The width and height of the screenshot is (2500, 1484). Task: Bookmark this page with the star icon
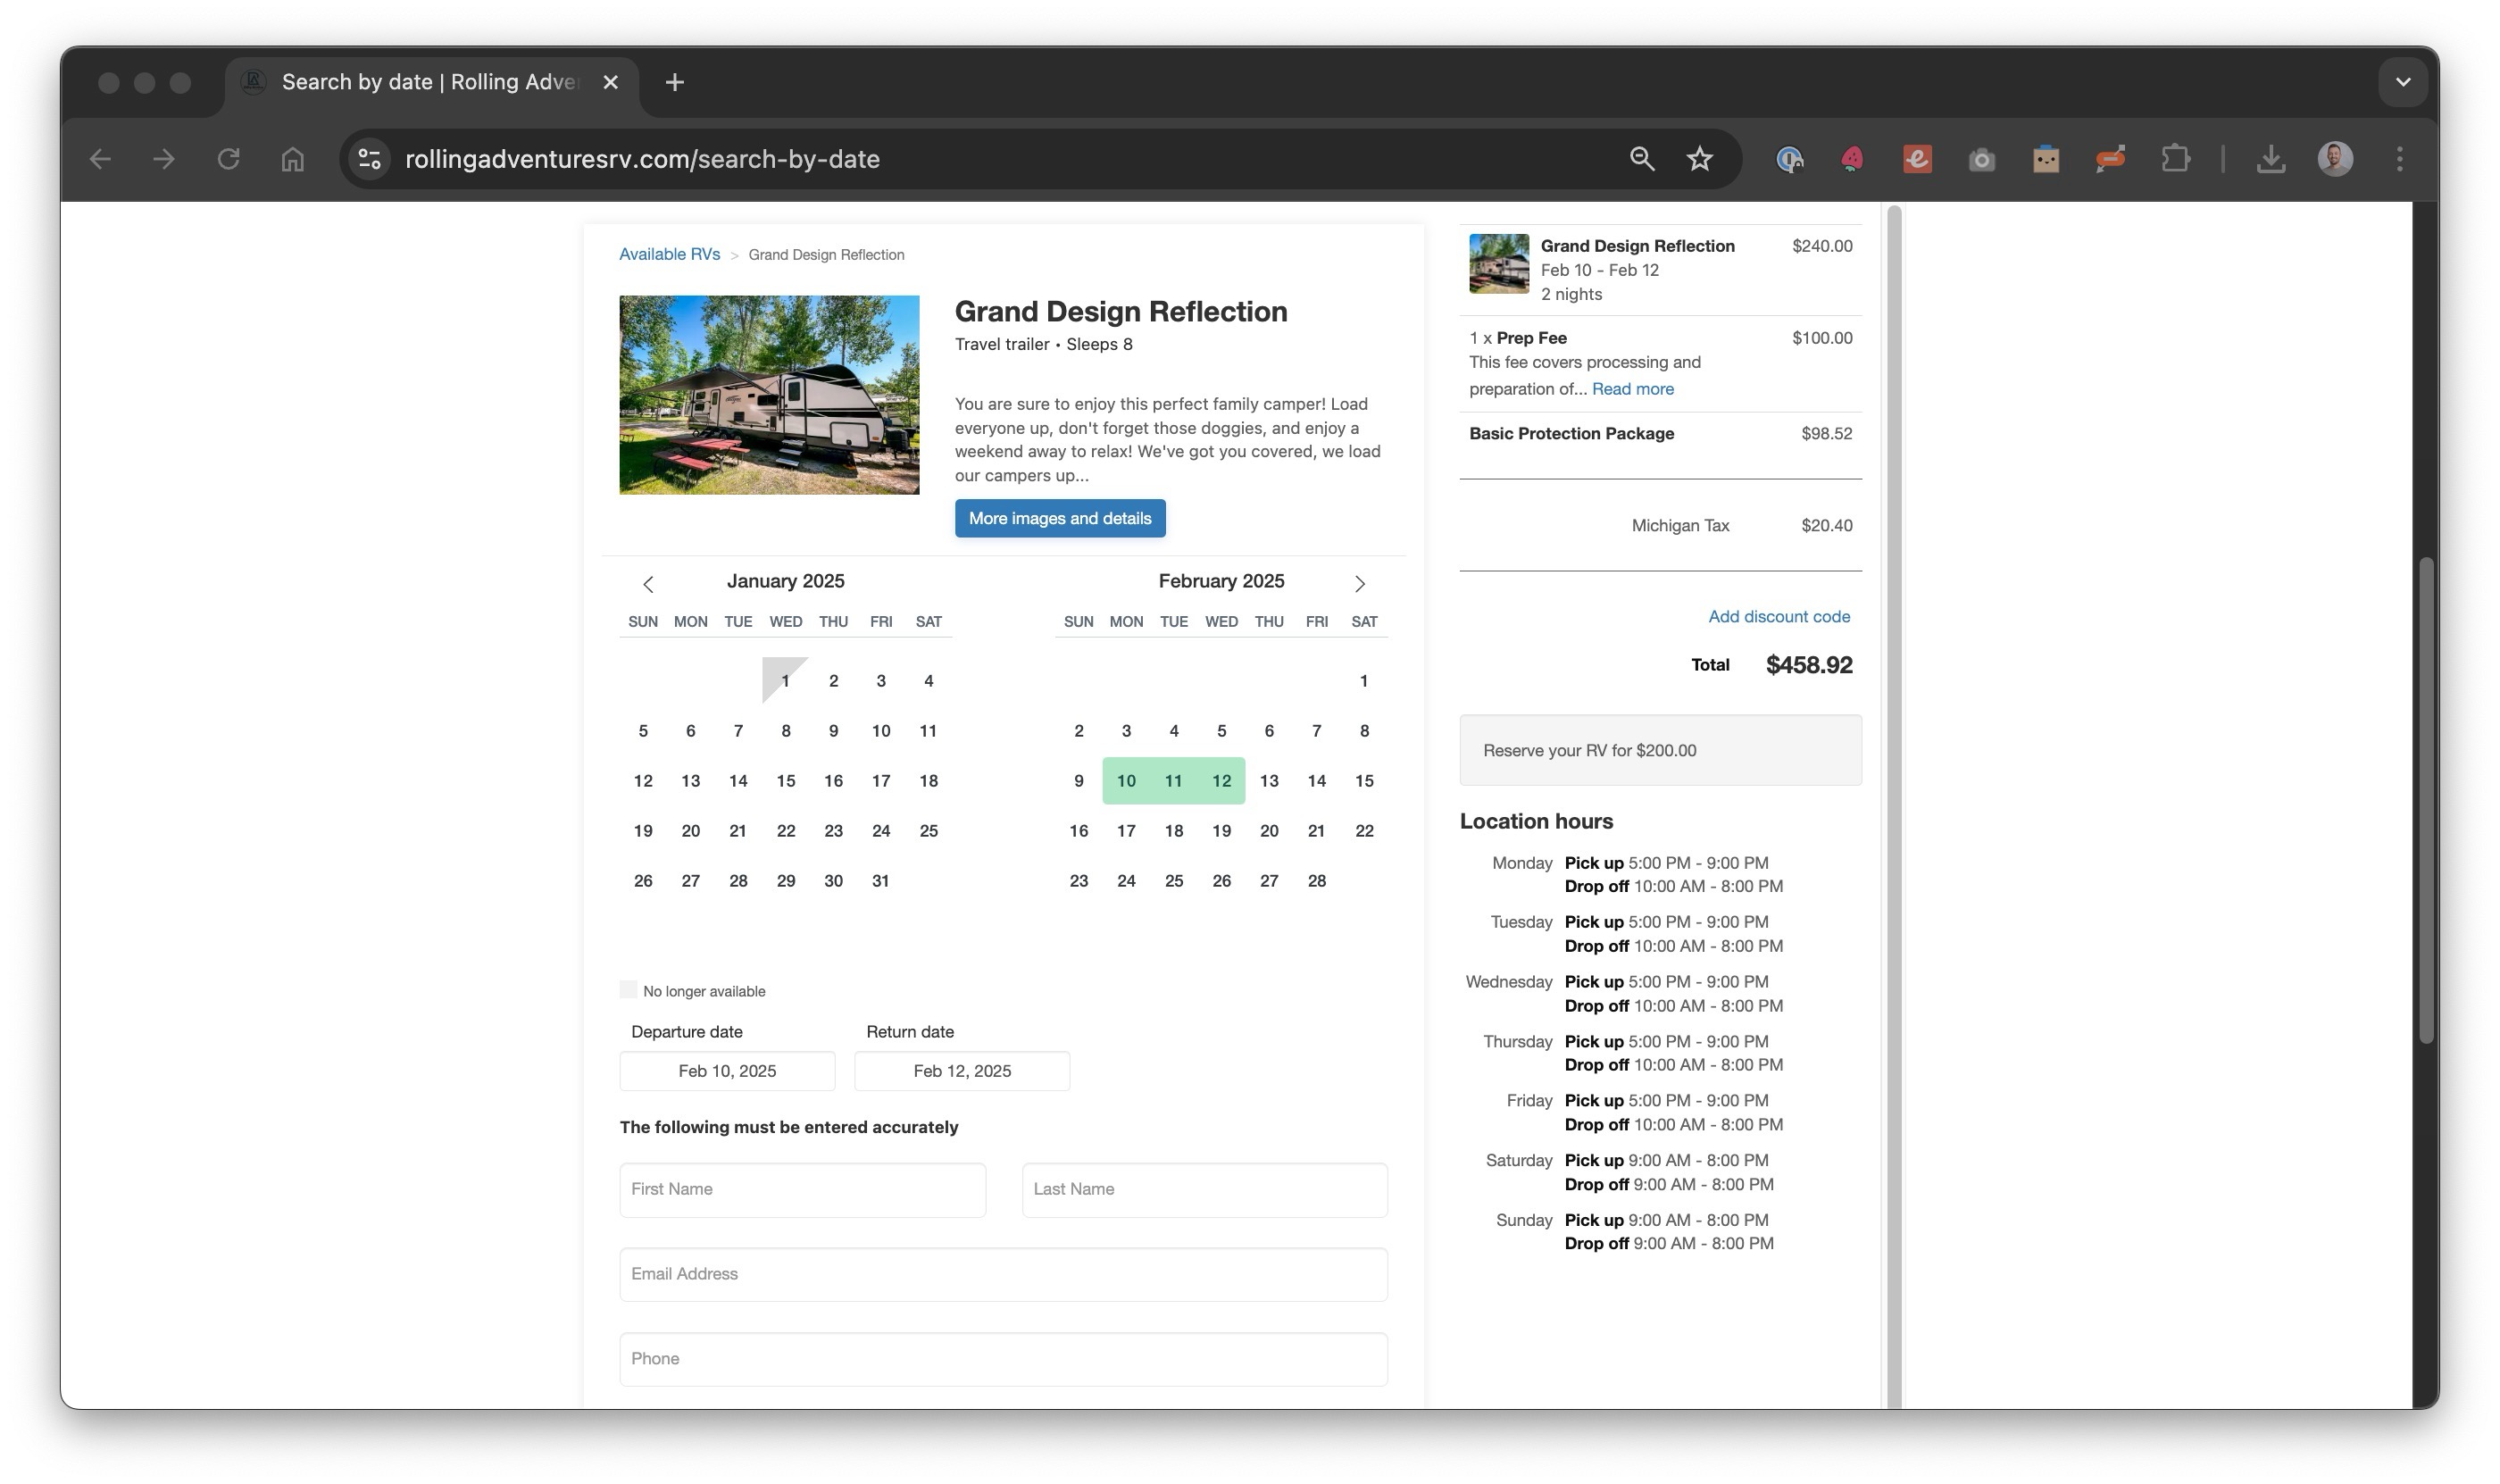click(1699, 159)
